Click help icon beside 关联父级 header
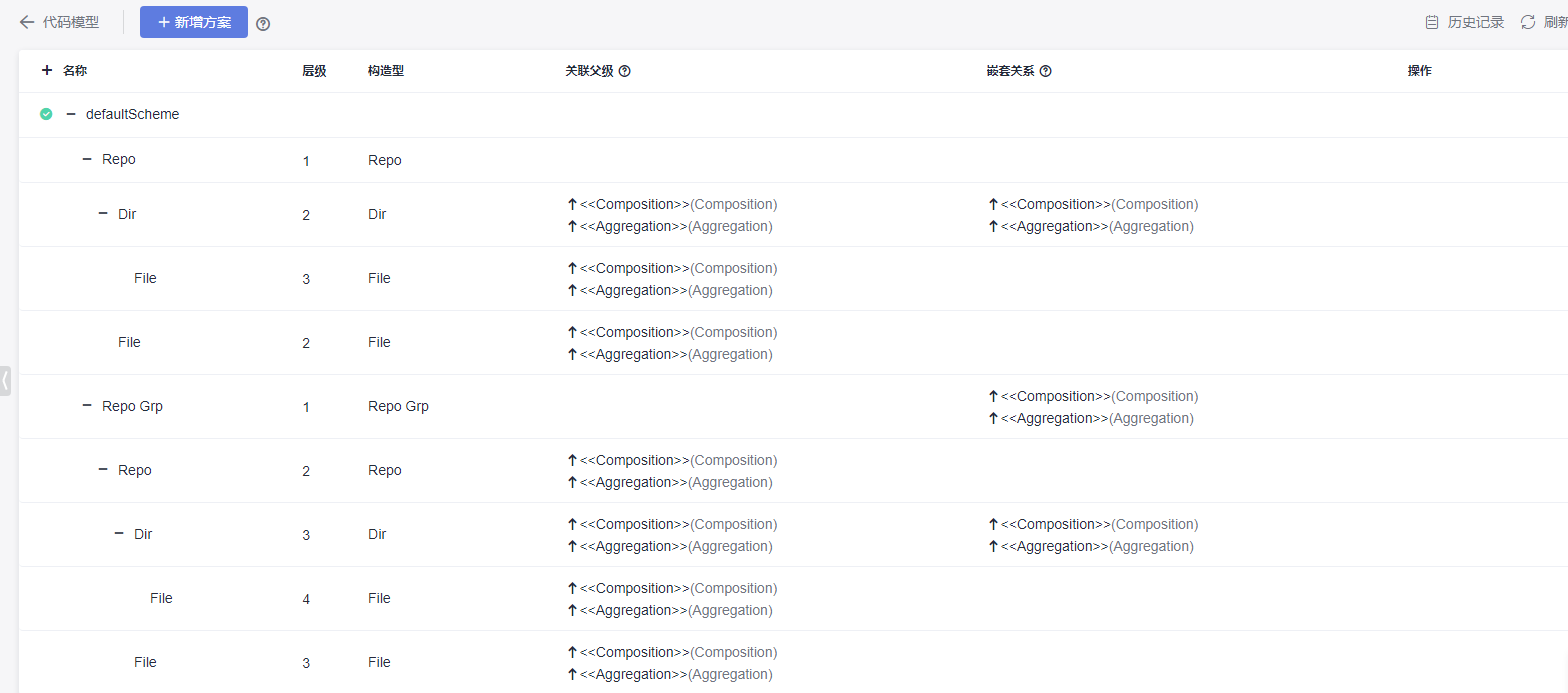Image resolution: width=1568 pixels, height=693 pixels. (x=625, y=71)
